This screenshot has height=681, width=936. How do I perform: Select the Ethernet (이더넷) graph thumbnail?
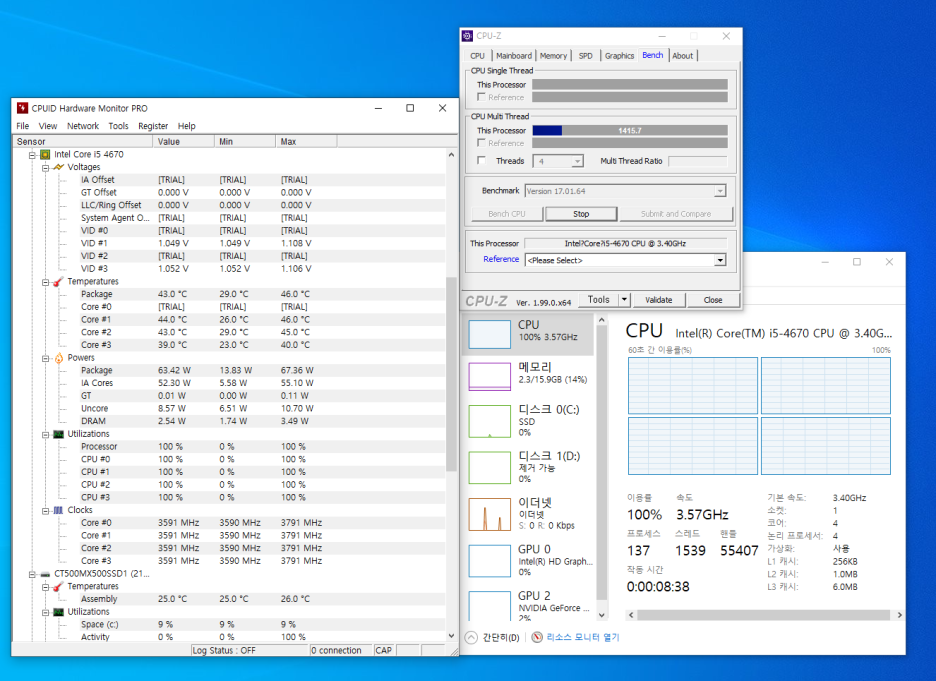coord(489,514)
